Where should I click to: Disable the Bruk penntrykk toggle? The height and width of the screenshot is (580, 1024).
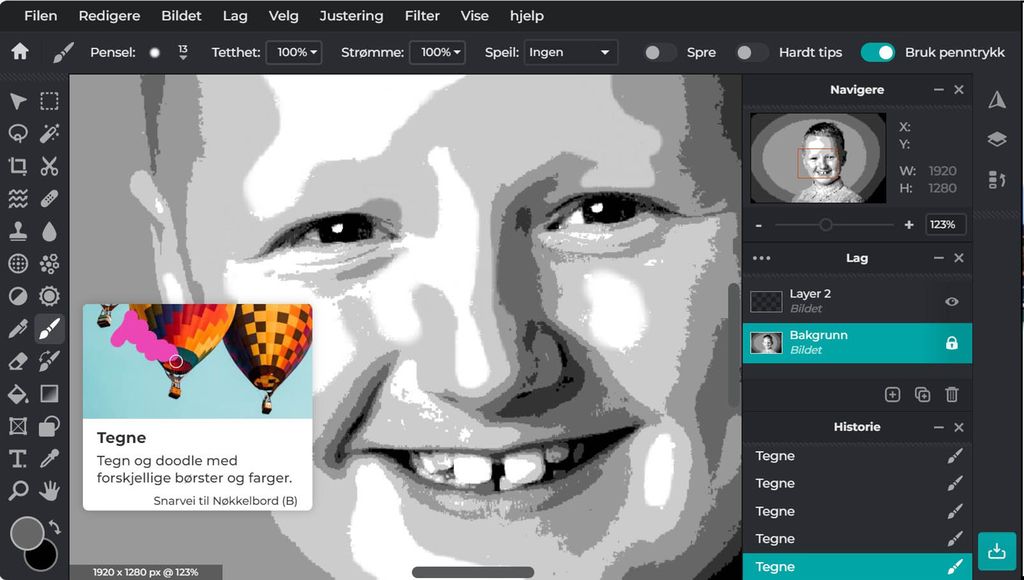tap(877, 52)
